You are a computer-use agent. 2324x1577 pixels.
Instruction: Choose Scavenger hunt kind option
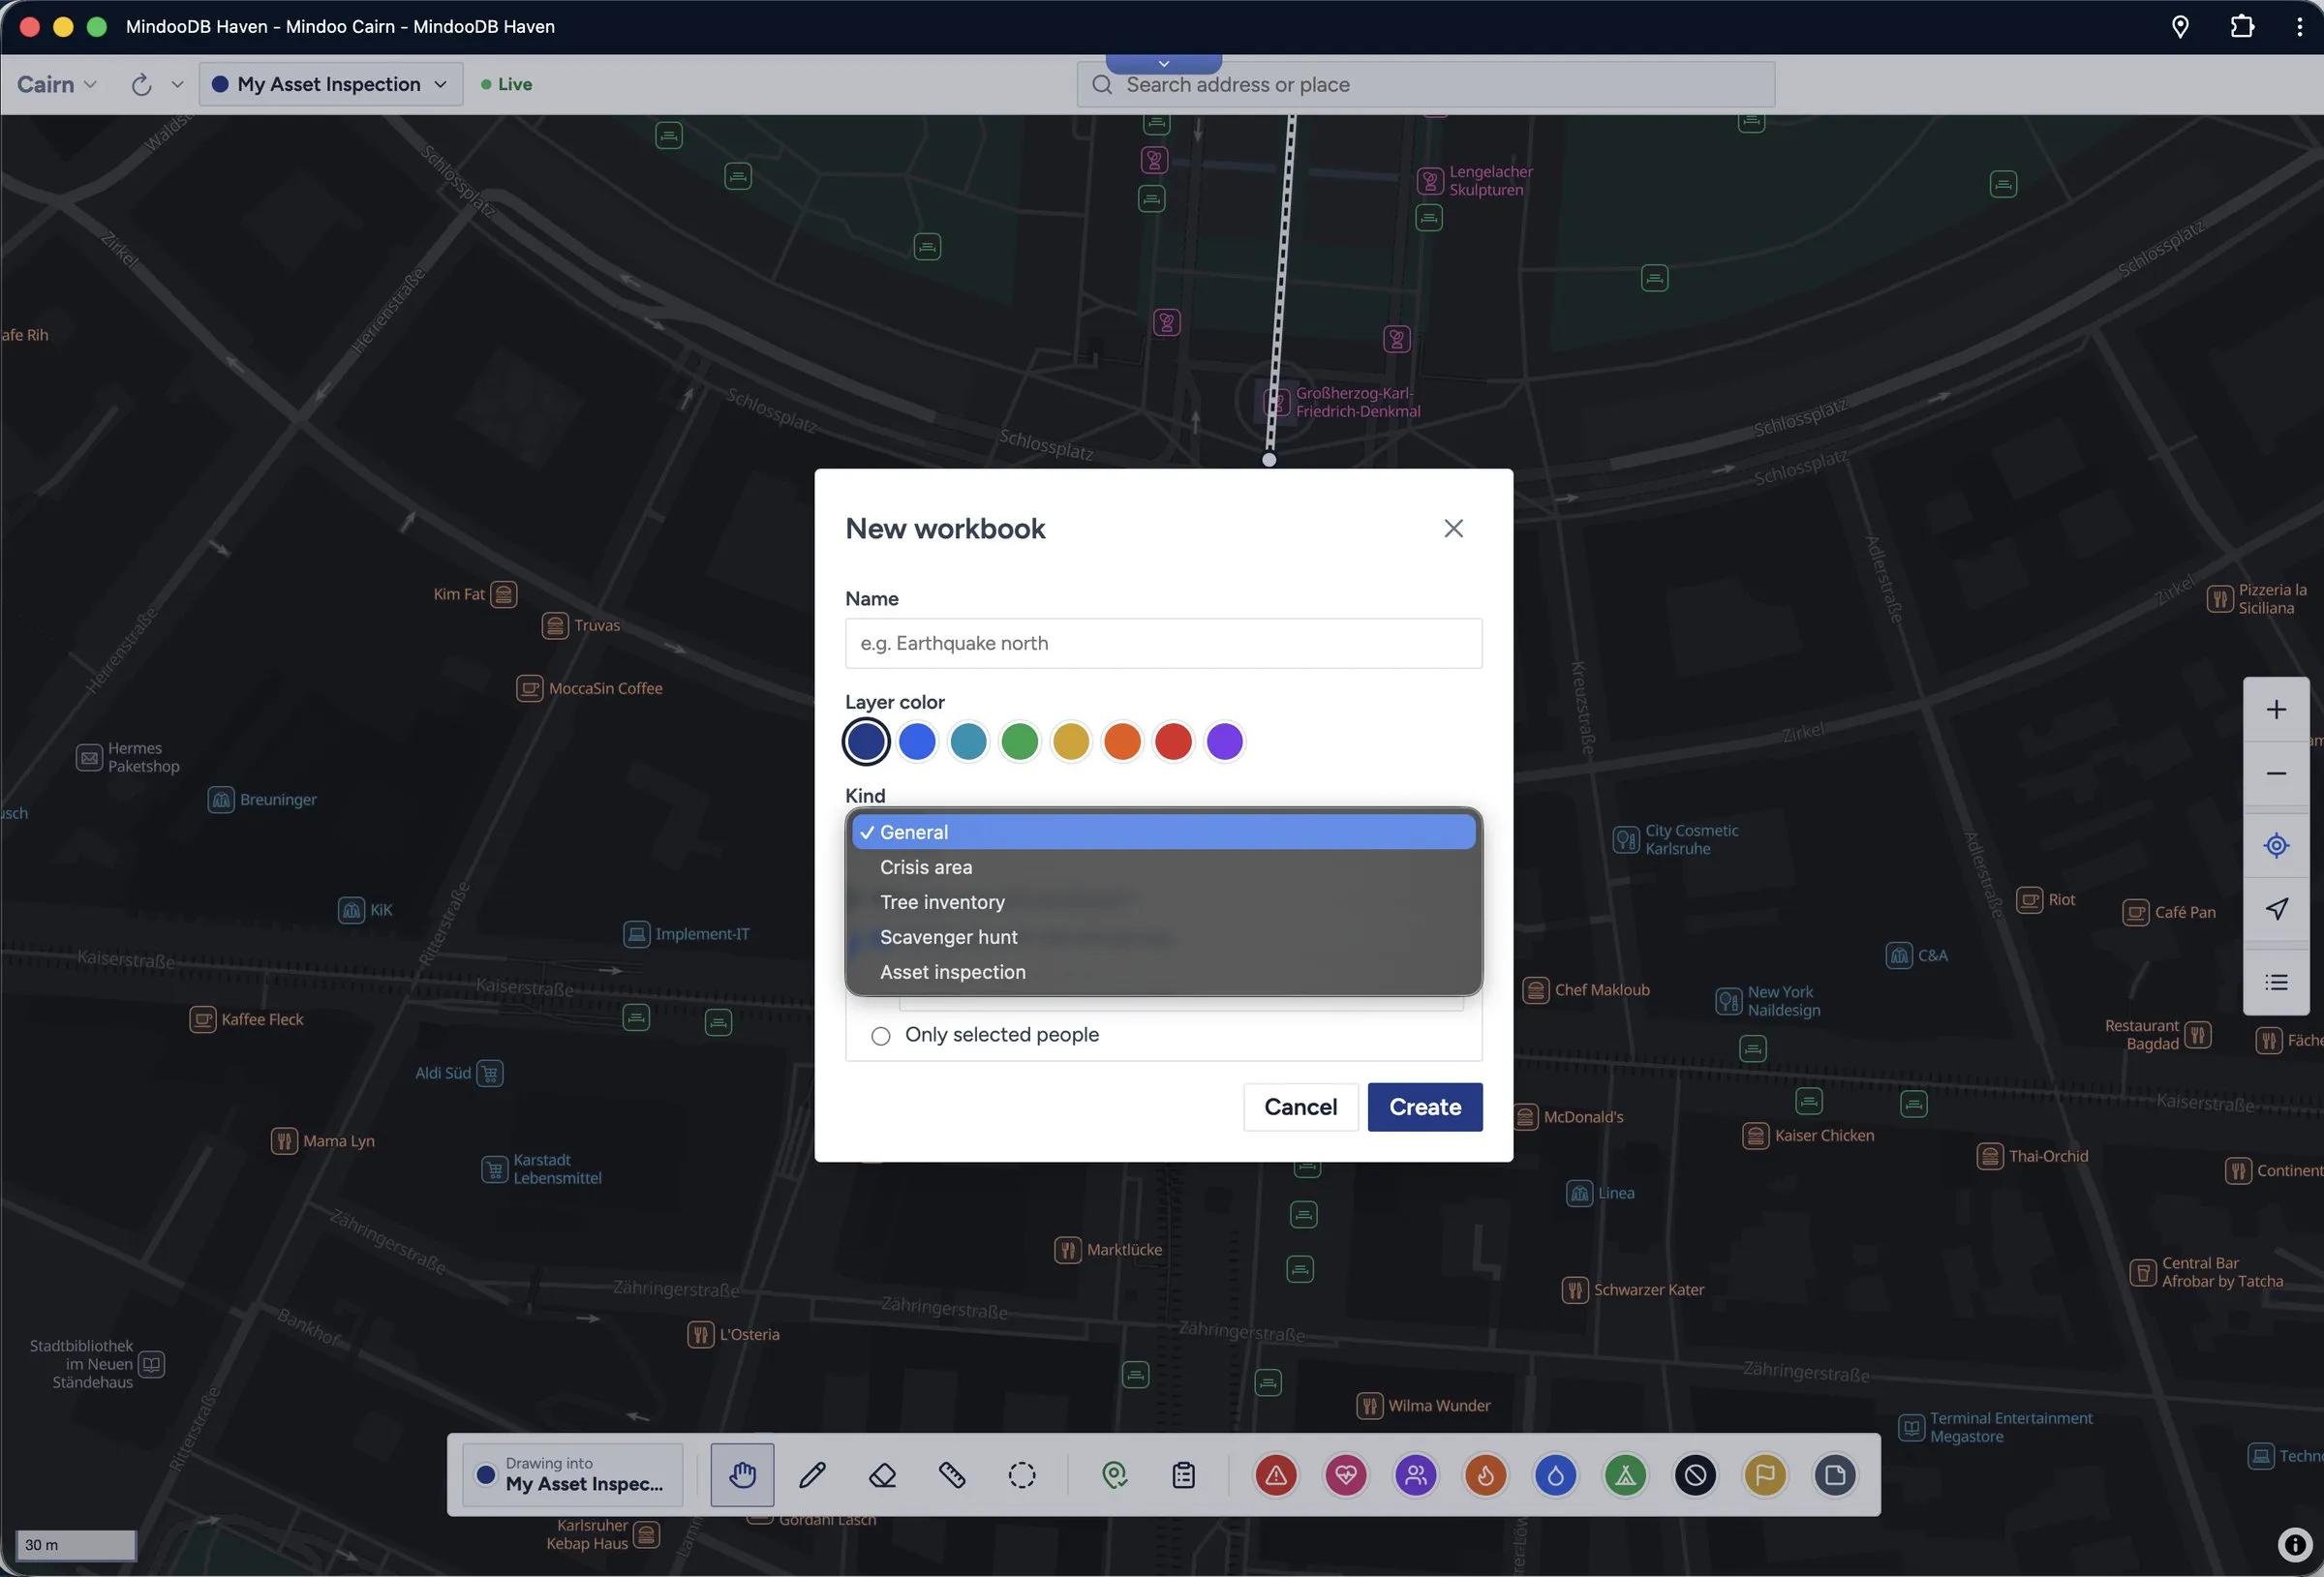pyautogui.click(x=1163, y=937)
